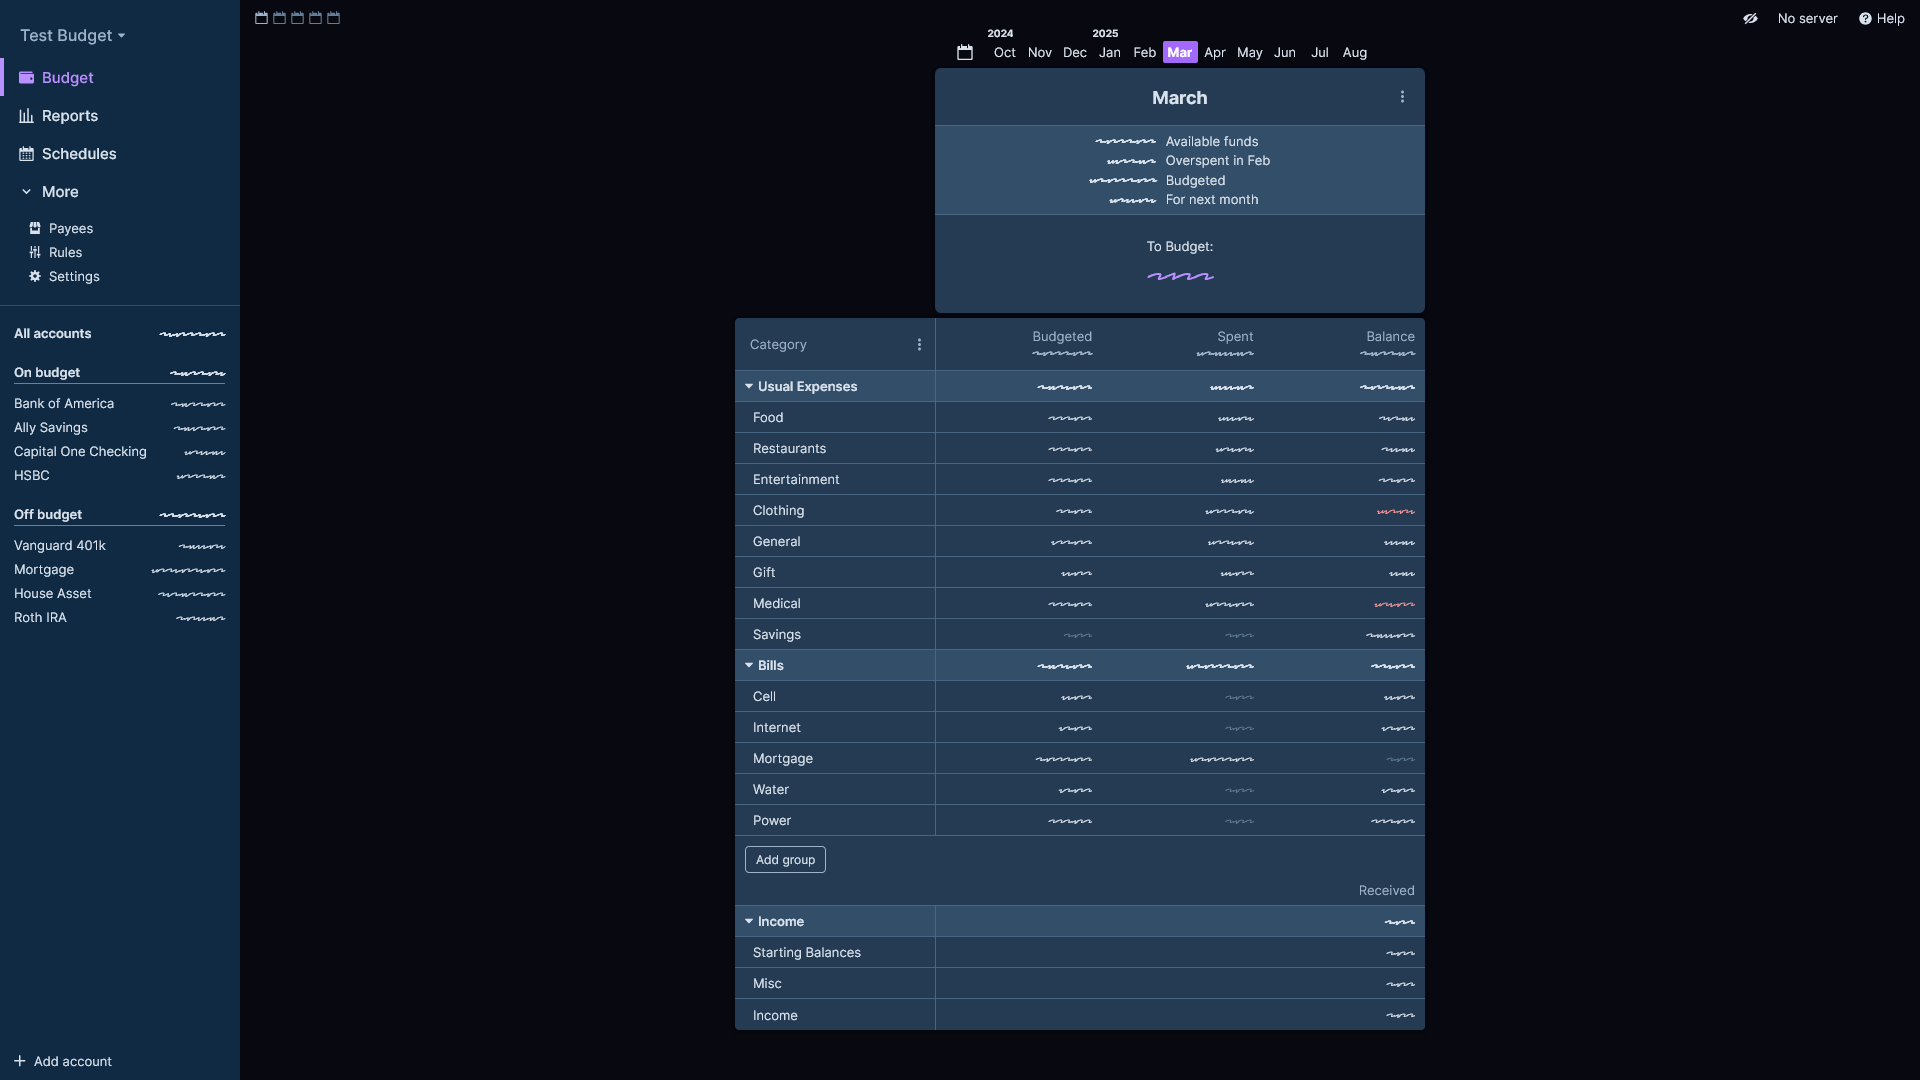Show four months using the fourth calendar icon
Screen dimensions: 1920x1080
click(315, 18)
